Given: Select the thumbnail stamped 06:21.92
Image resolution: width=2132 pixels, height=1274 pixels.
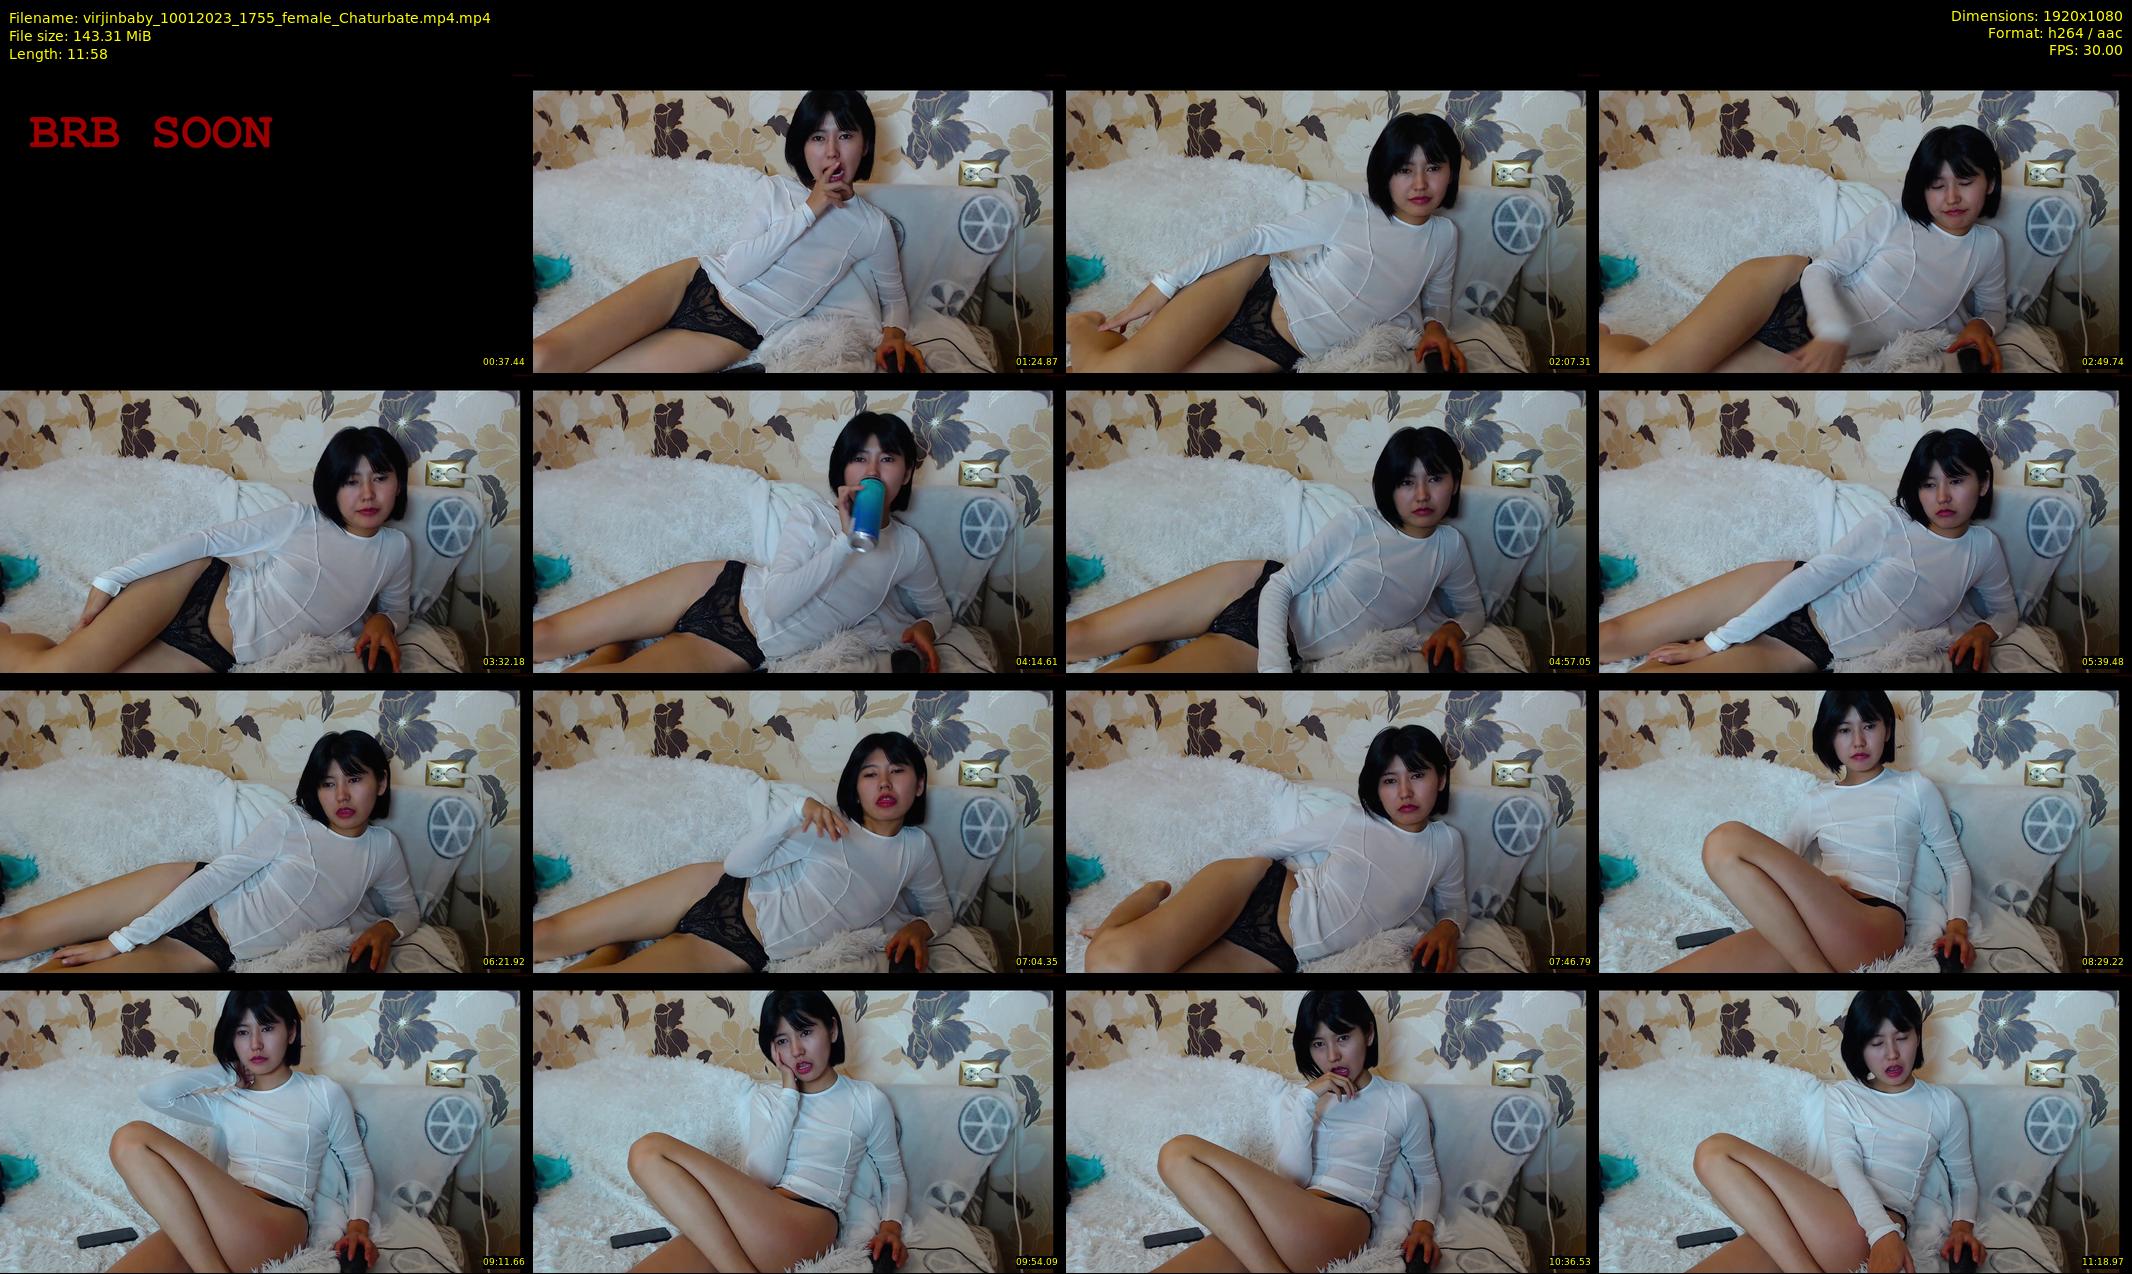Looking at the screenshot, I should (260, 830).
